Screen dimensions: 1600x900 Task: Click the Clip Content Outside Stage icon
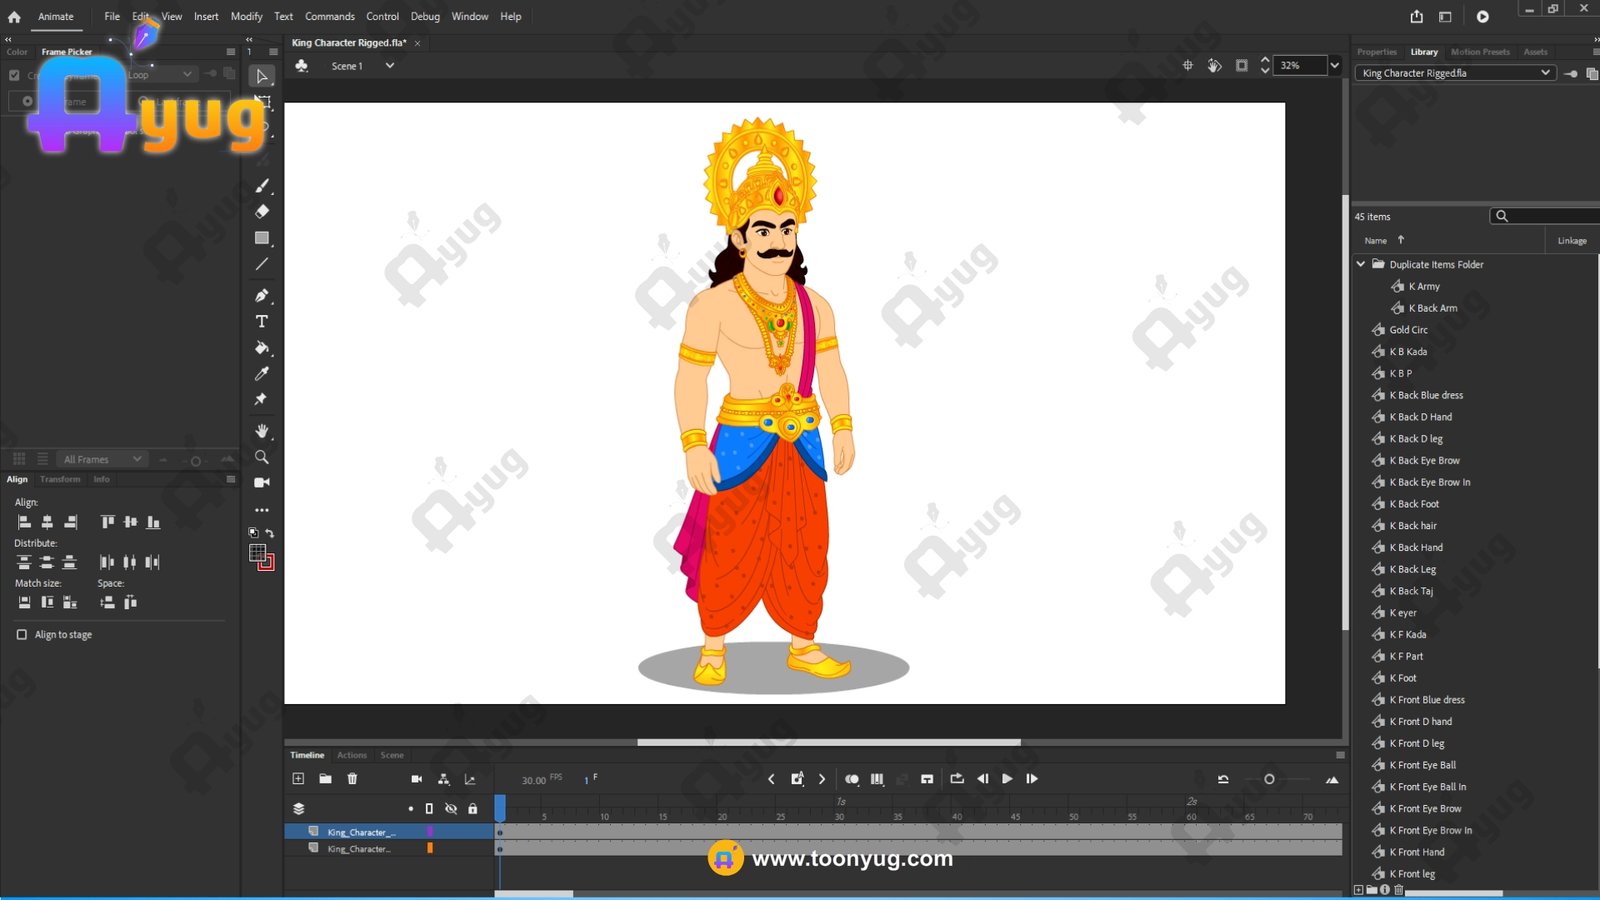[x=1241, y=65]
